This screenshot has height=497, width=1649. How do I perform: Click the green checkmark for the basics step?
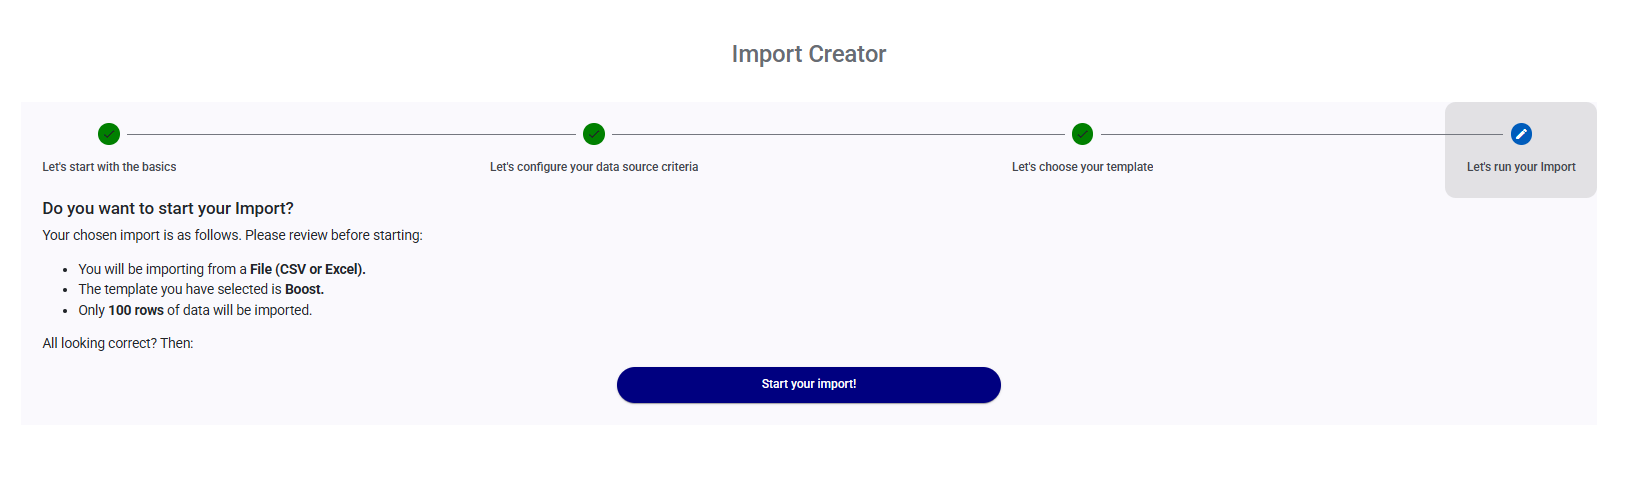click(x=109, y=134)
